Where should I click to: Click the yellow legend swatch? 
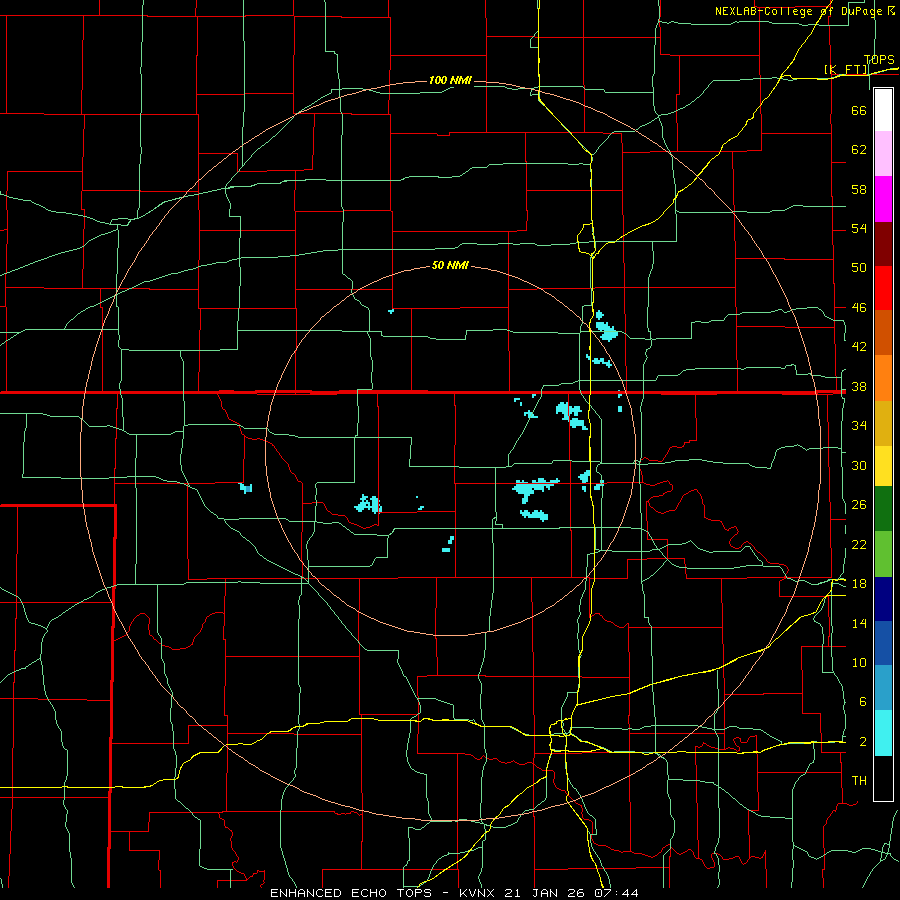point(883,466)
